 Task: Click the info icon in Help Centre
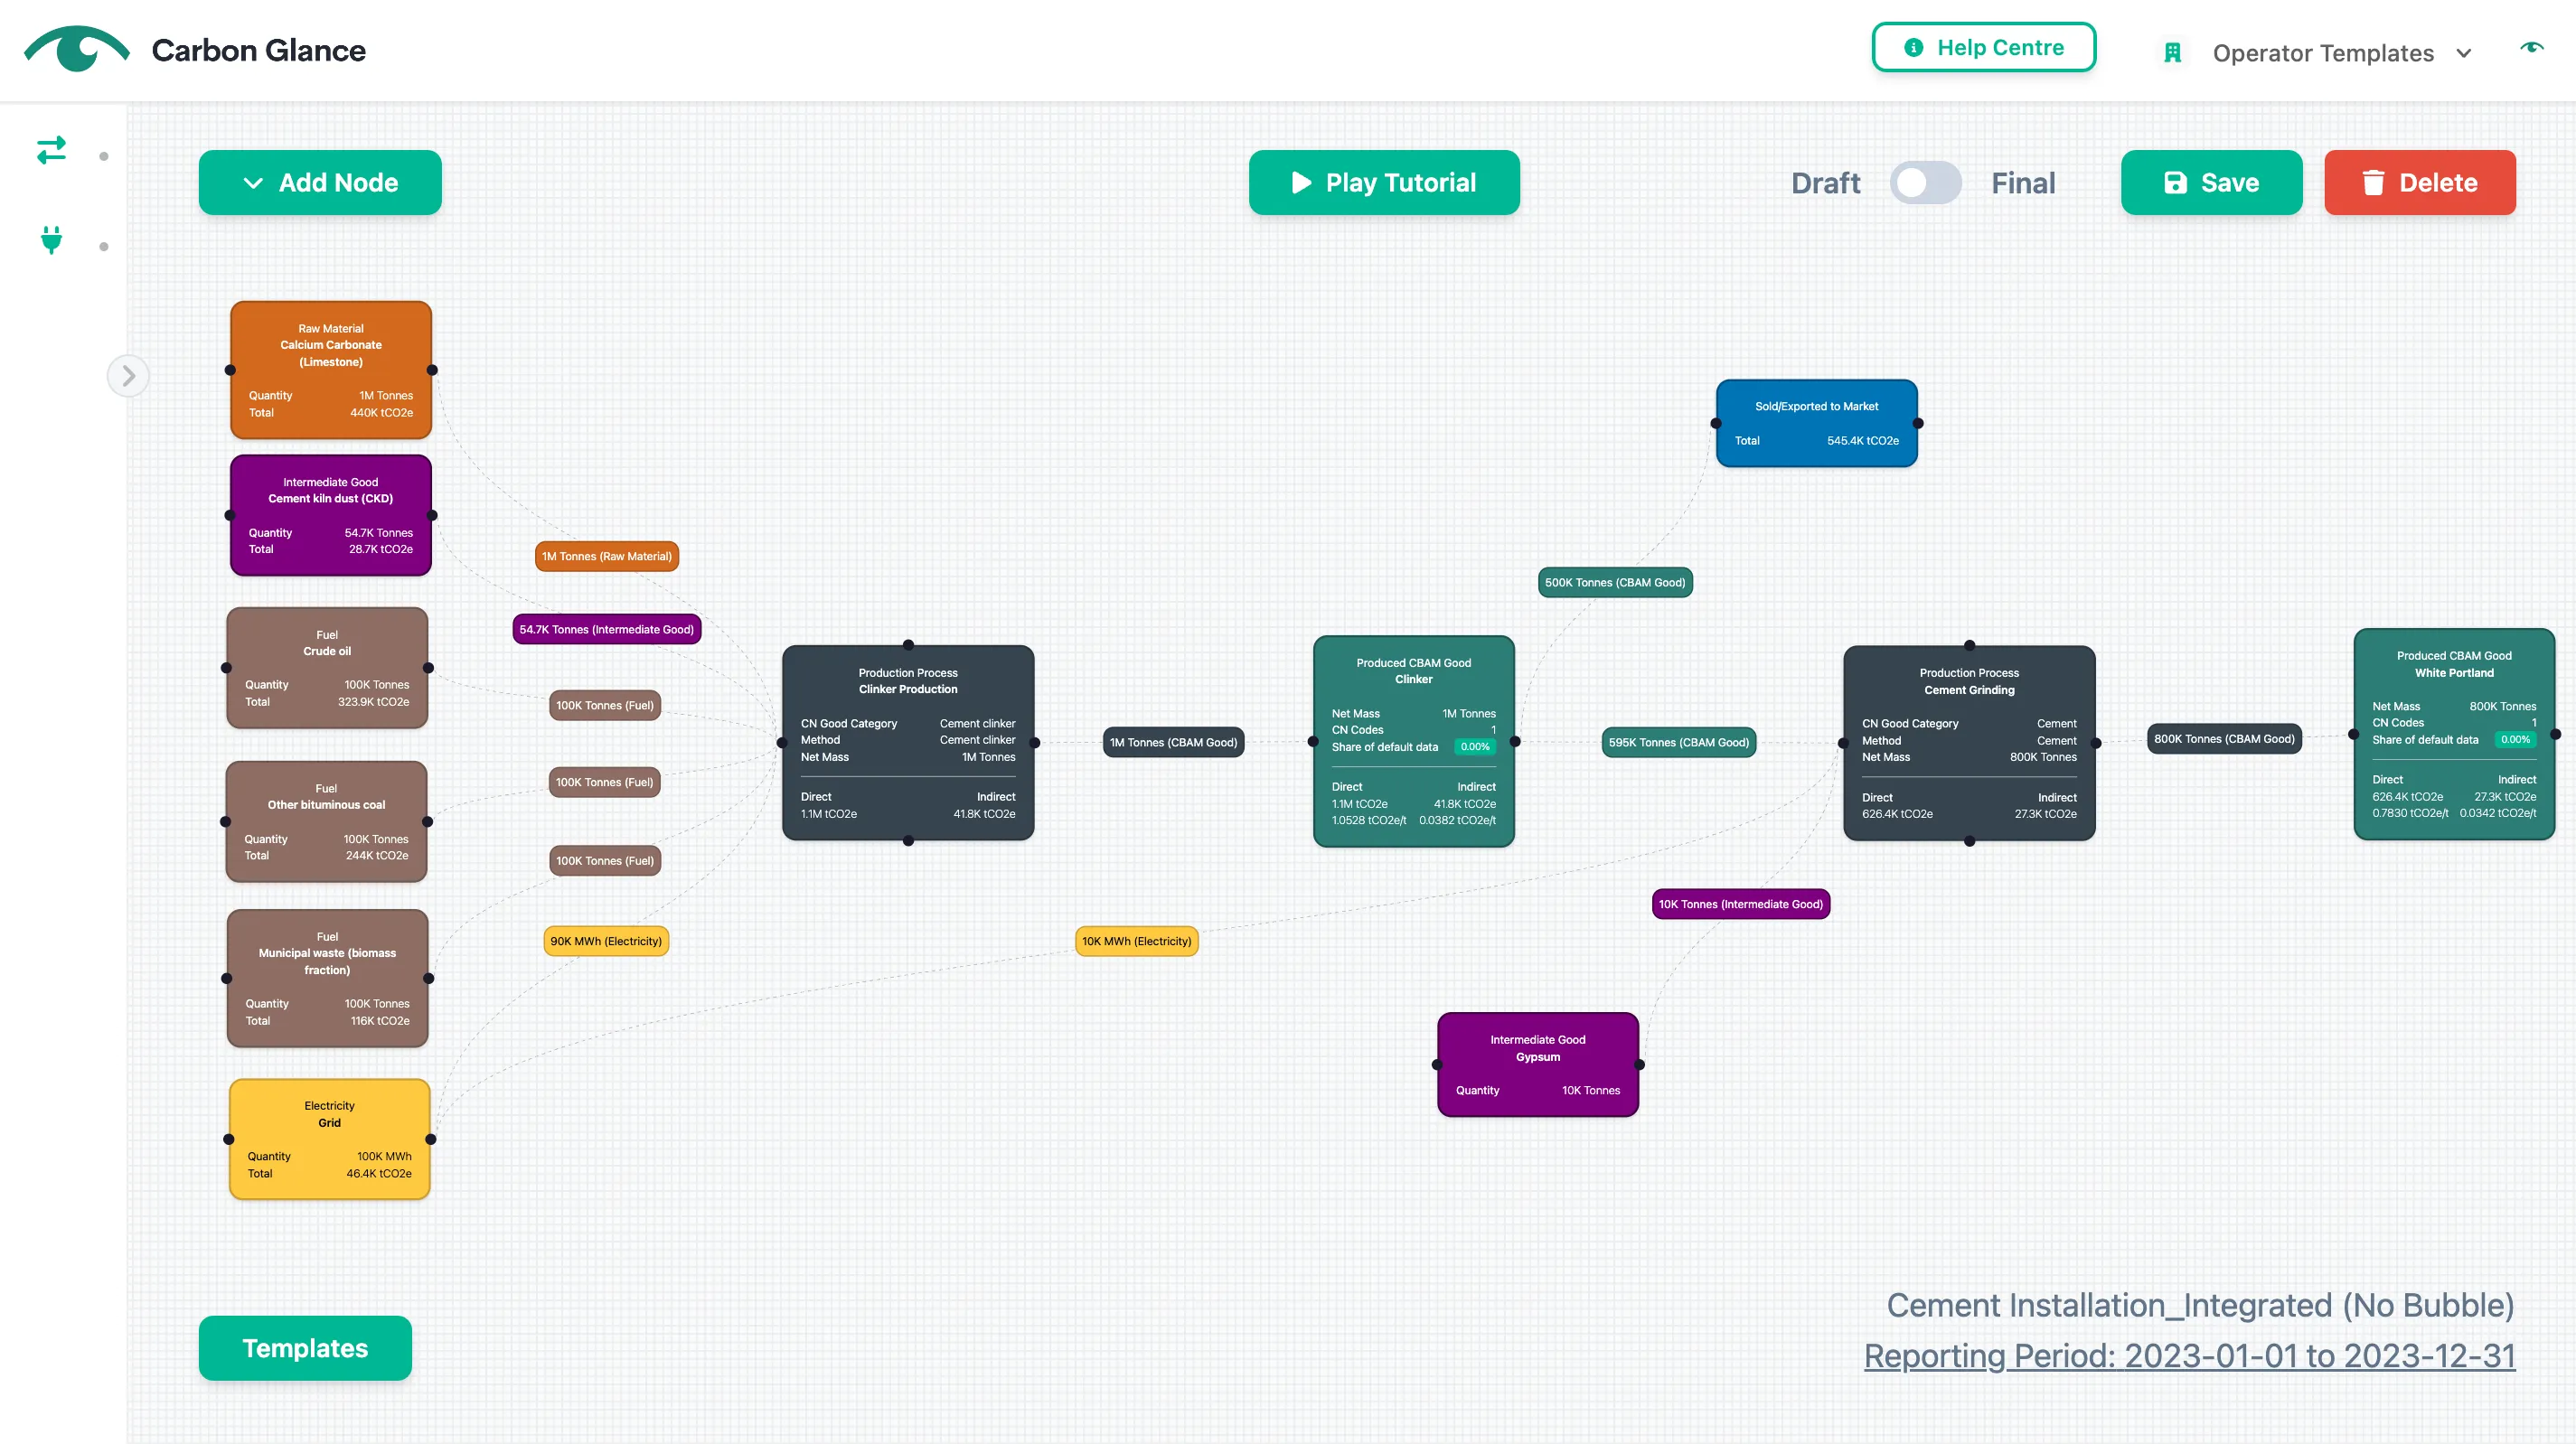(1913, 47)
